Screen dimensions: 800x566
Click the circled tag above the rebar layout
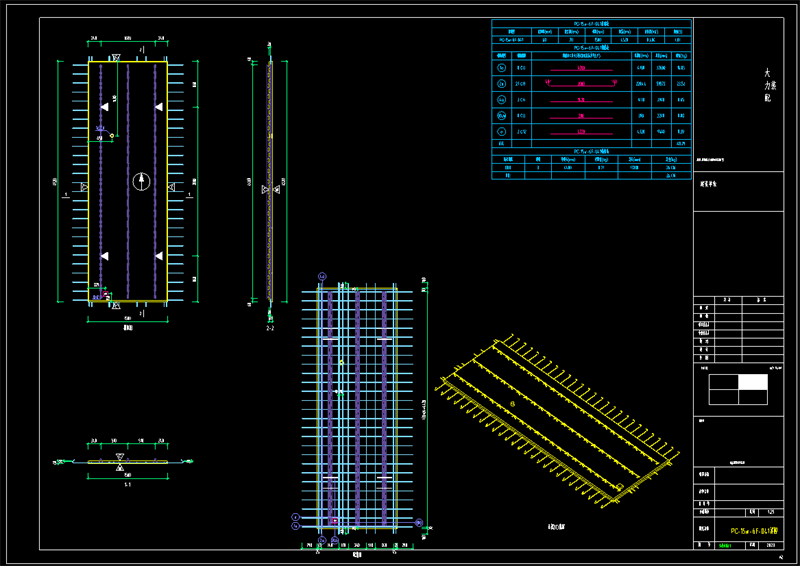pyautogui.click(x=322, y=277)
